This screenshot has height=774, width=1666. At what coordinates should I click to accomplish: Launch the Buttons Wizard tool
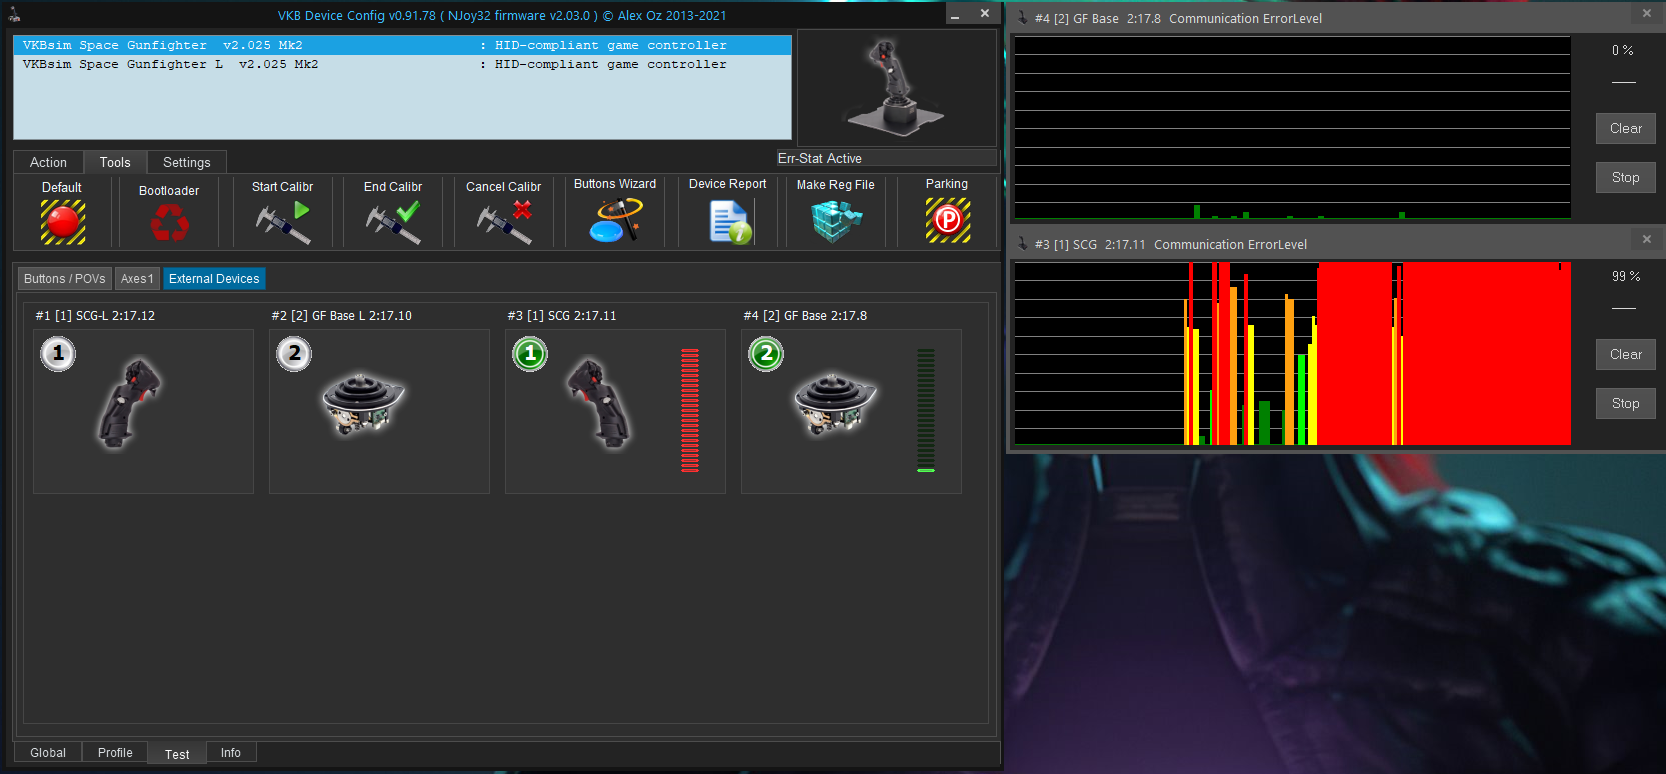tap(615, 221)
